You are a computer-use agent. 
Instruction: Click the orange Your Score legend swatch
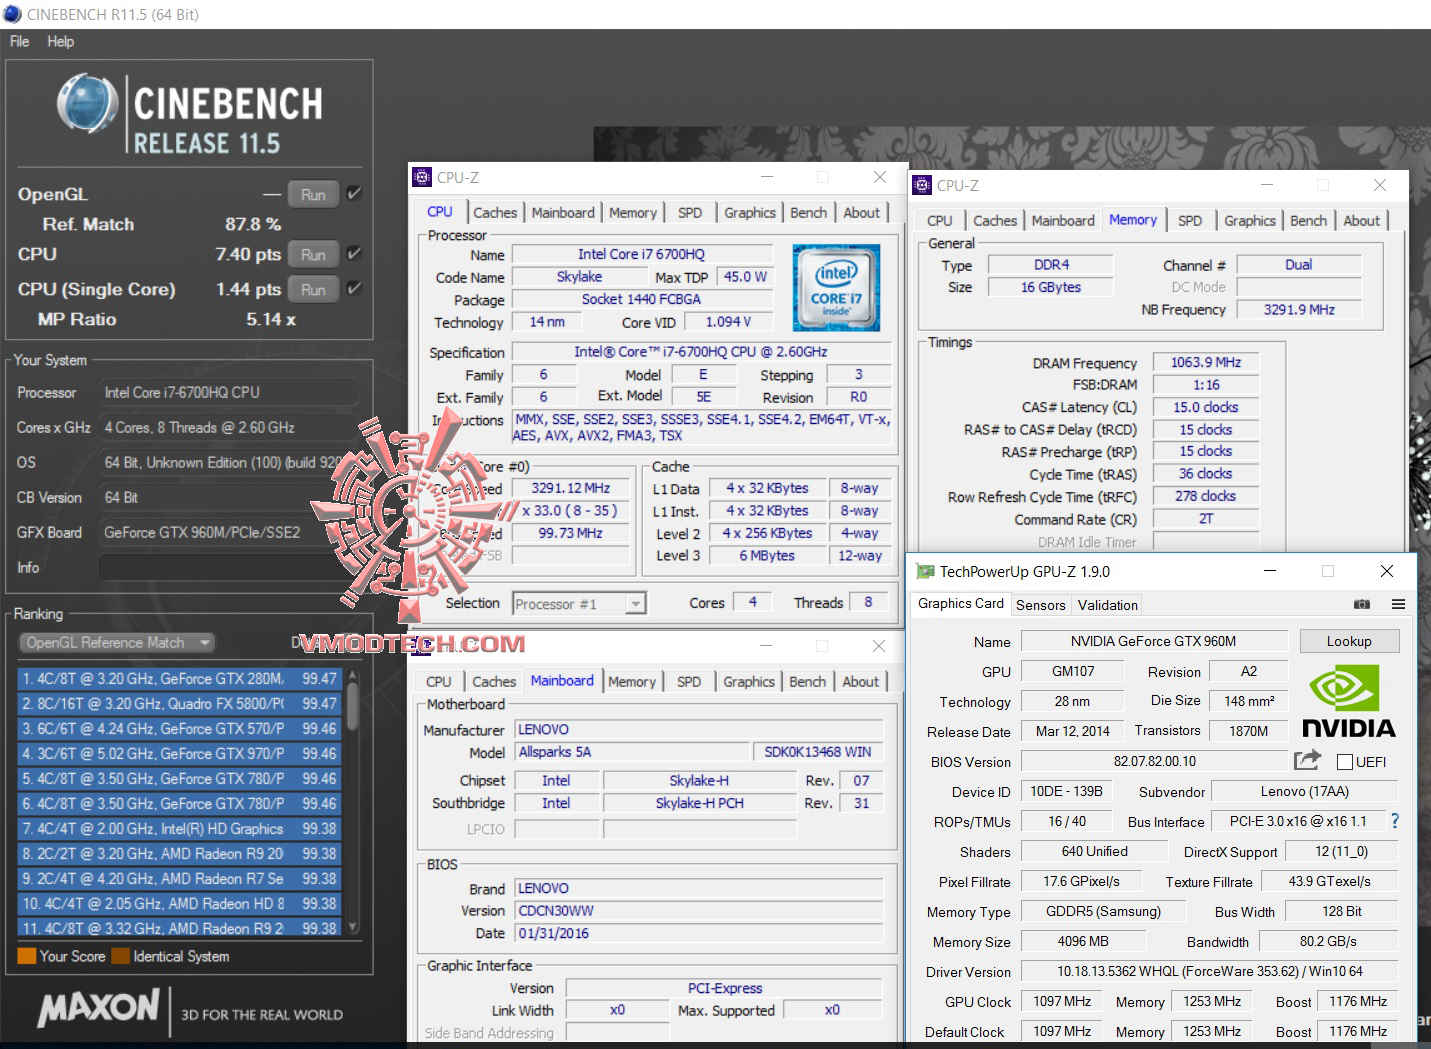27,956
